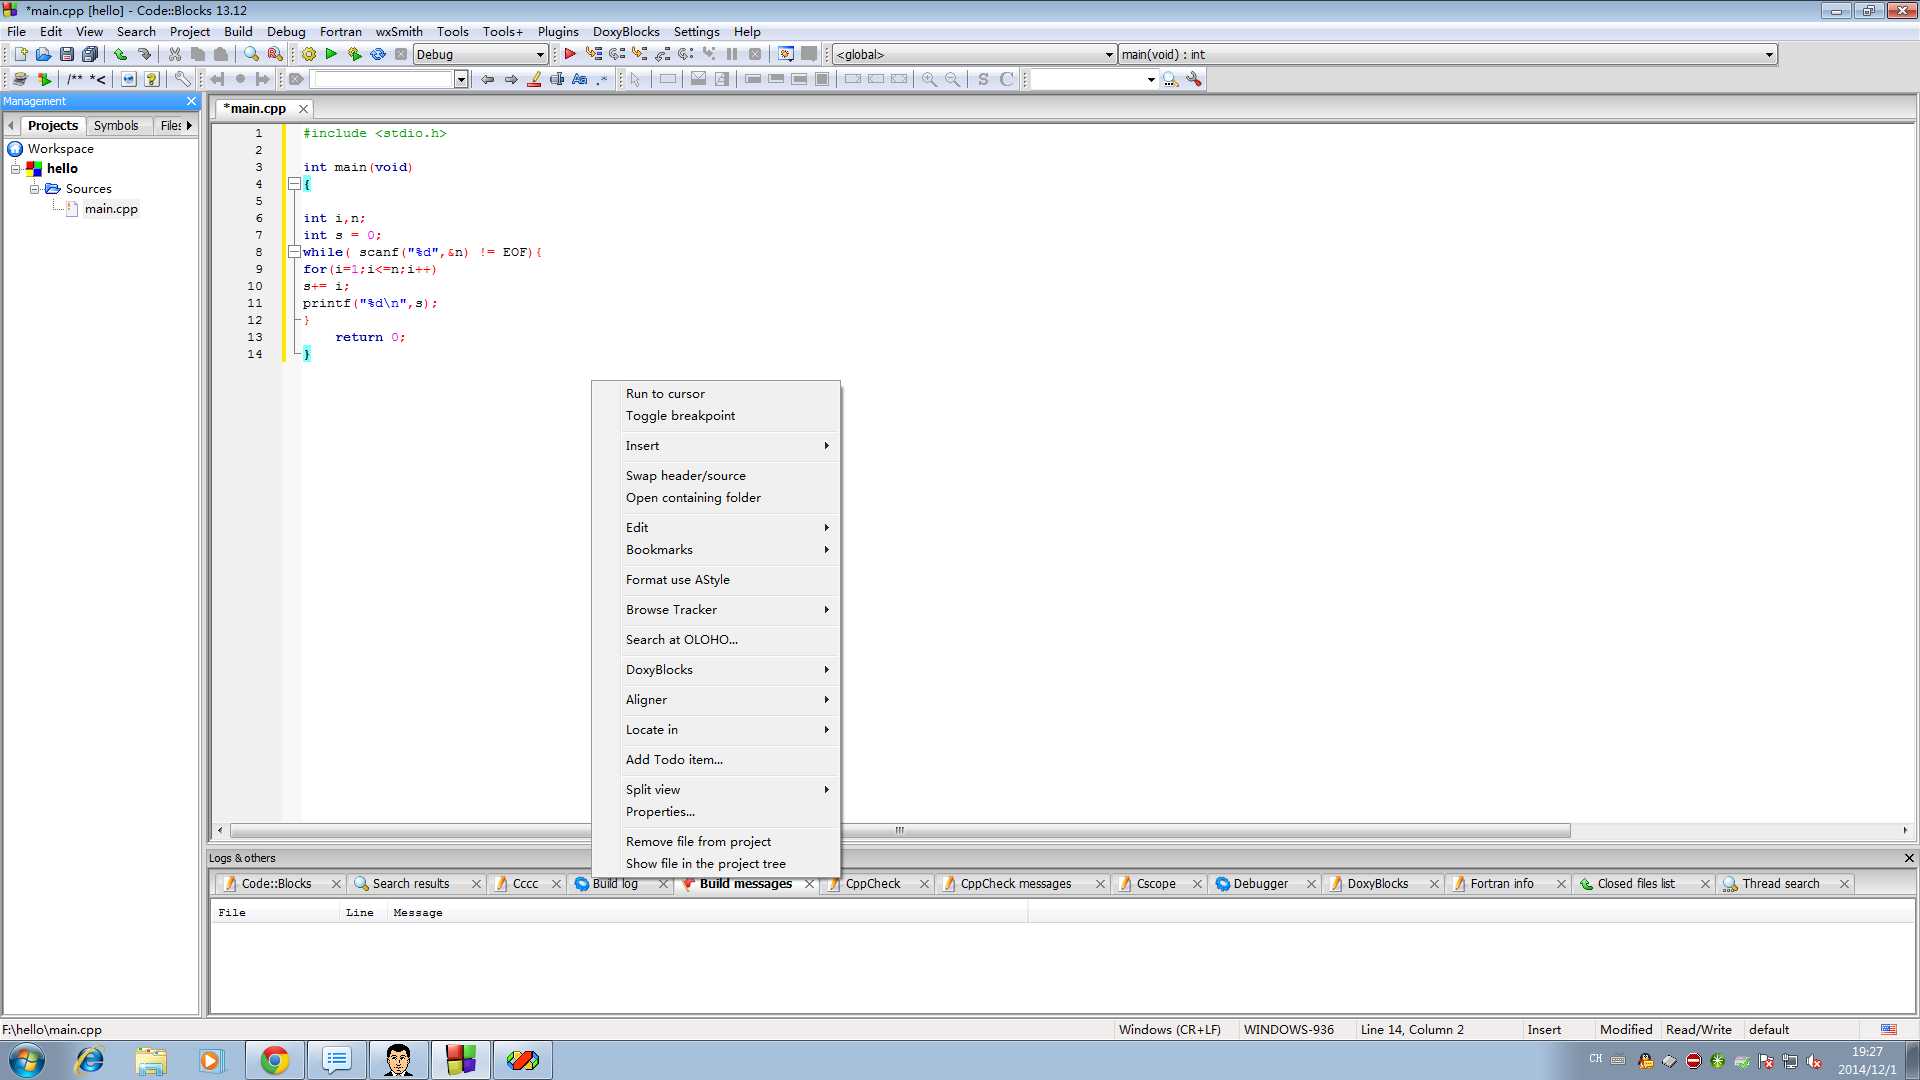
Task: Click the debugger Next line icon
Action: pos(617,54)
